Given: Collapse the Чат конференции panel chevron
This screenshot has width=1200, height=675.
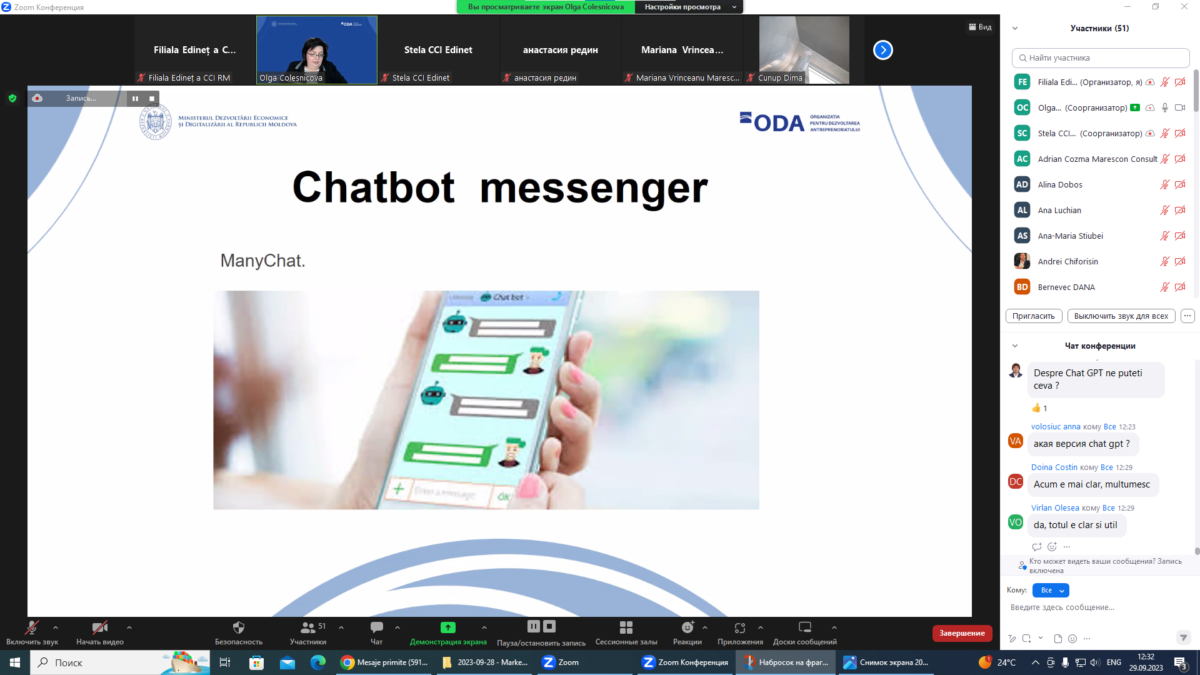Looking at the screenshot, I should click(1015, 346).
